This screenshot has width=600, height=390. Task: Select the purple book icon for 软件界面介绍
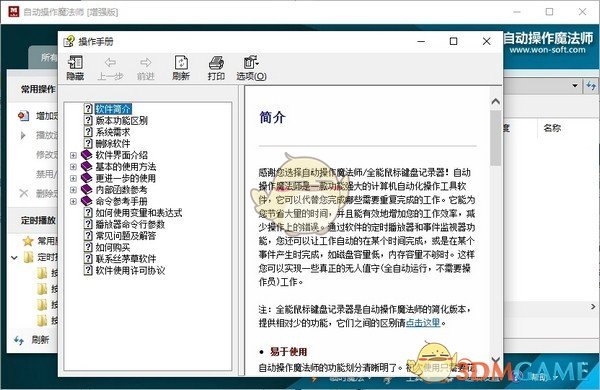click(87, 155)
